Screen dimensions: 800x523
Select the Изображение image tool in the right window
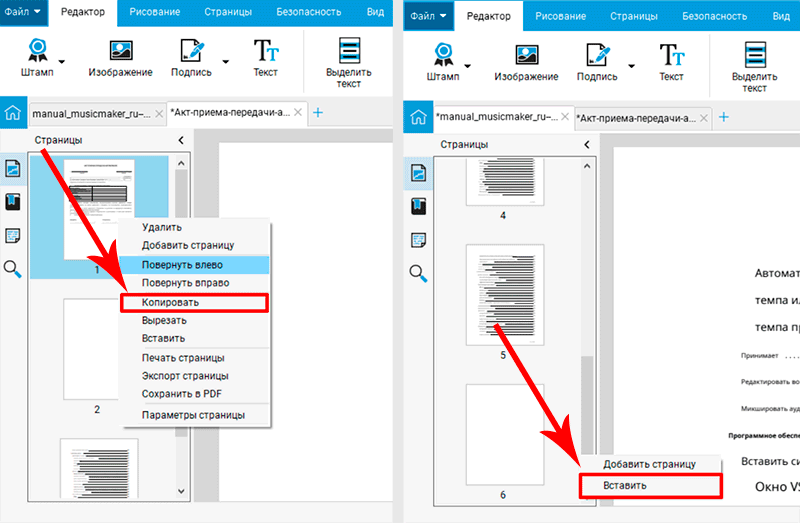[x=526, y=55]
